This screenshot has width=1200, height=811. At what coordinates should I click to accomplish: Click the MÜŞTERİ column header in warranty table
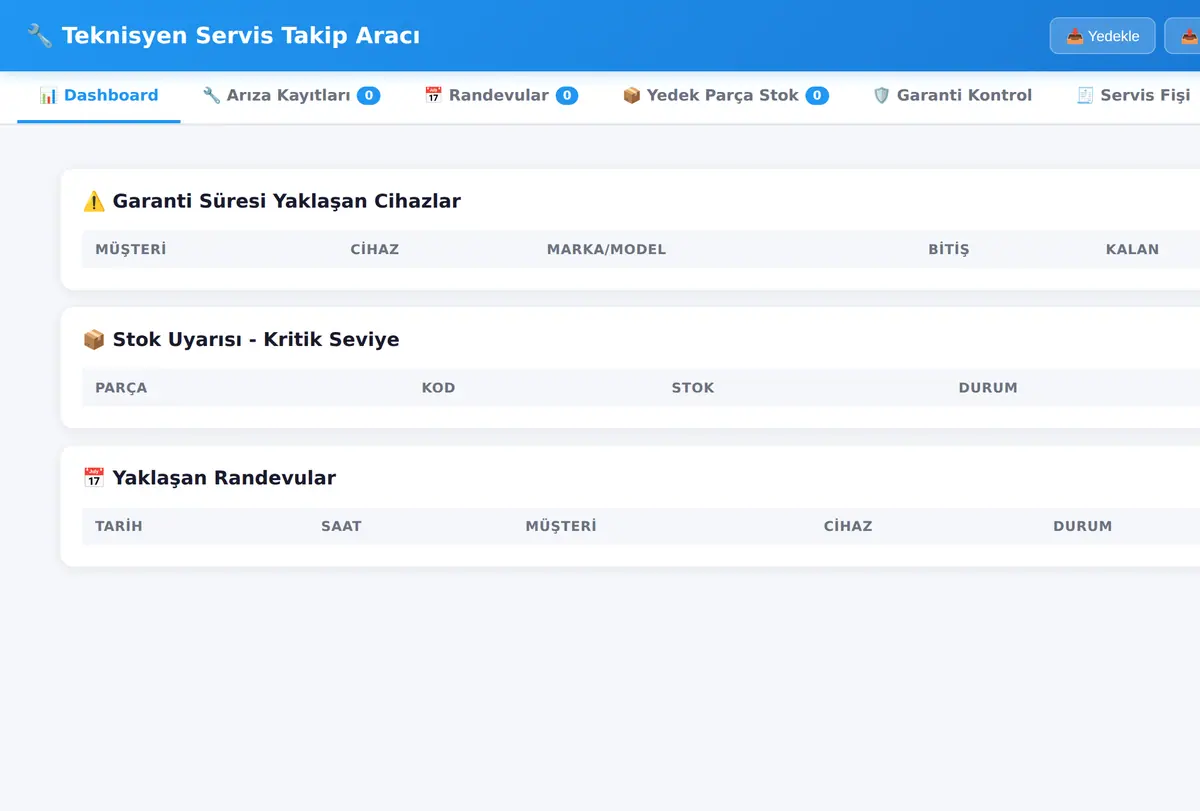[x=131, y=249]
